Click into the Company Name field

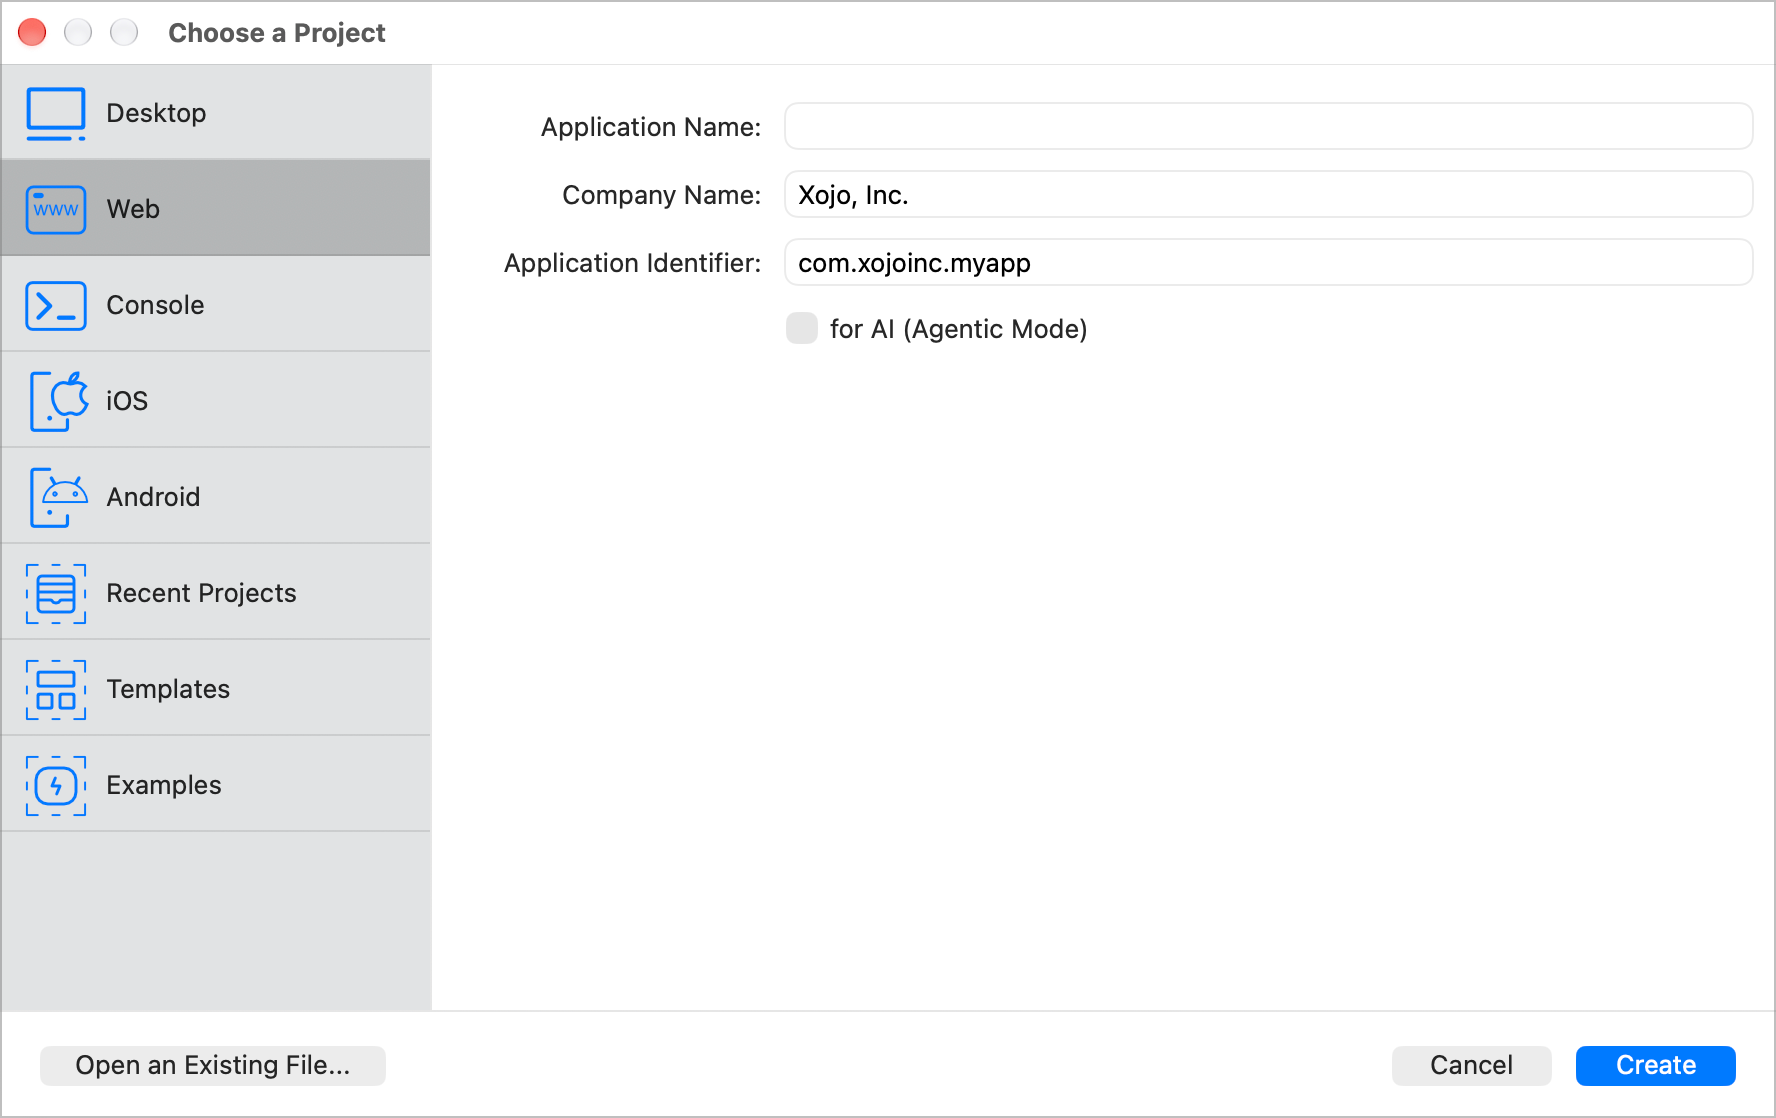1268,194
